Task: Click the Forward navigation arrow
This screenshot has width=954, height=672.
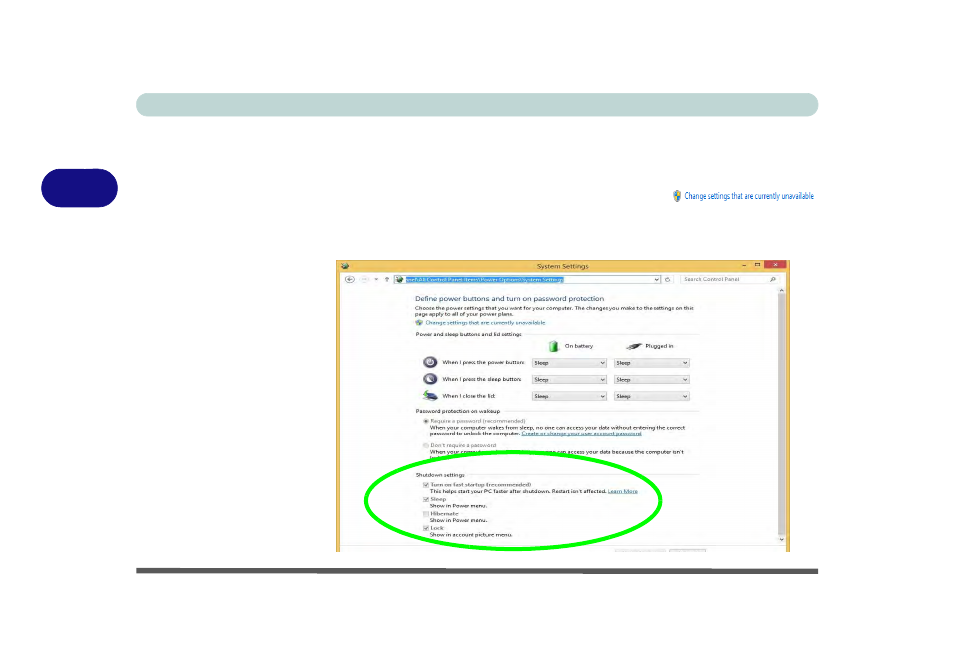Action: (x=364, y=280)
